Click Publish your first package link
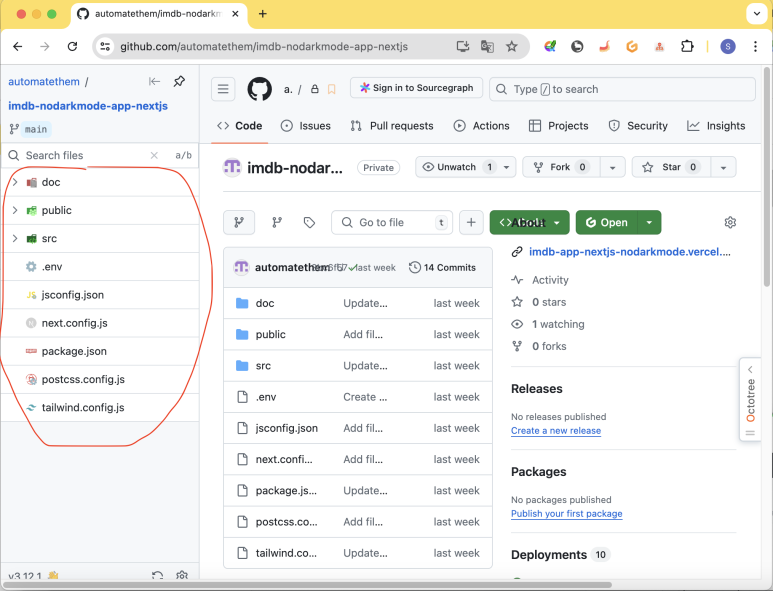773x591 pixels. [566, 514]
